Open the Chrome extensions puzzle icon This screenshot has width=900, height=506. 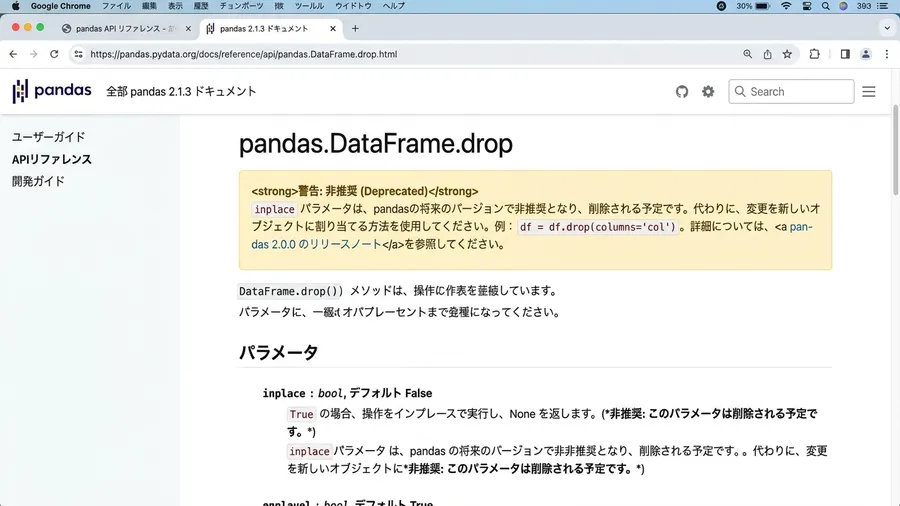[814, 54]
